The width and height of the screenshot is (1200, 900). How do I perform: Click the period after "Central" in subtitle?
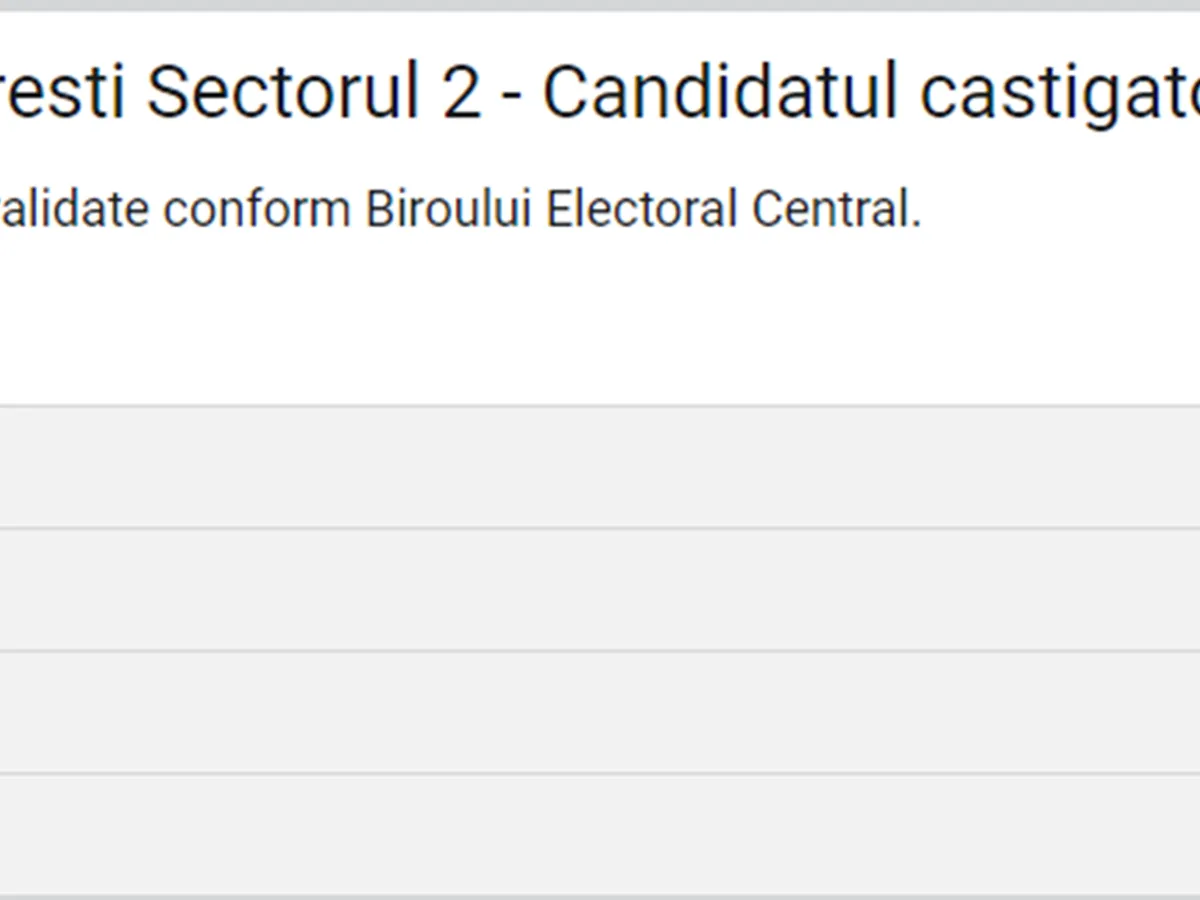click(916, 224)
